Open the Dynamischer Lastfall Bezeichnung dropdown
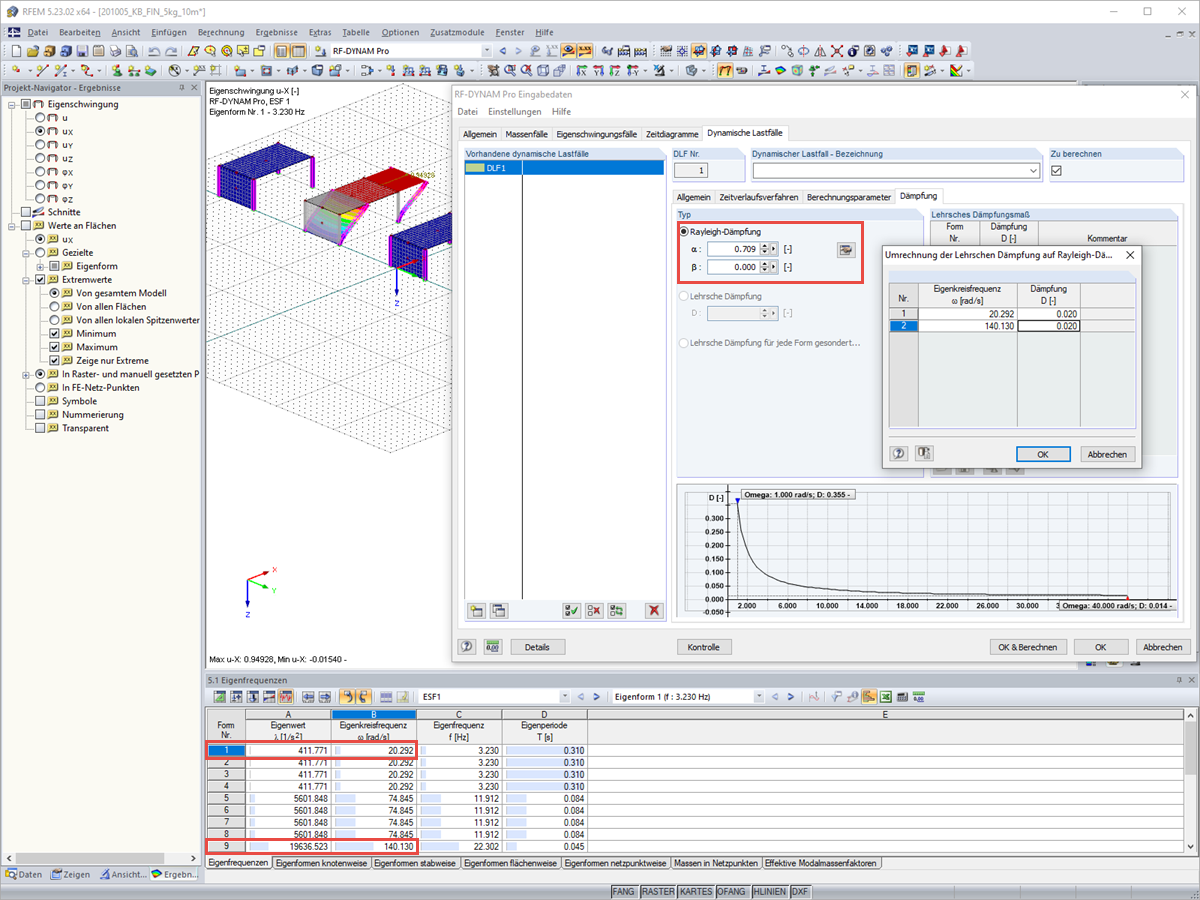 click(1033, 171)
